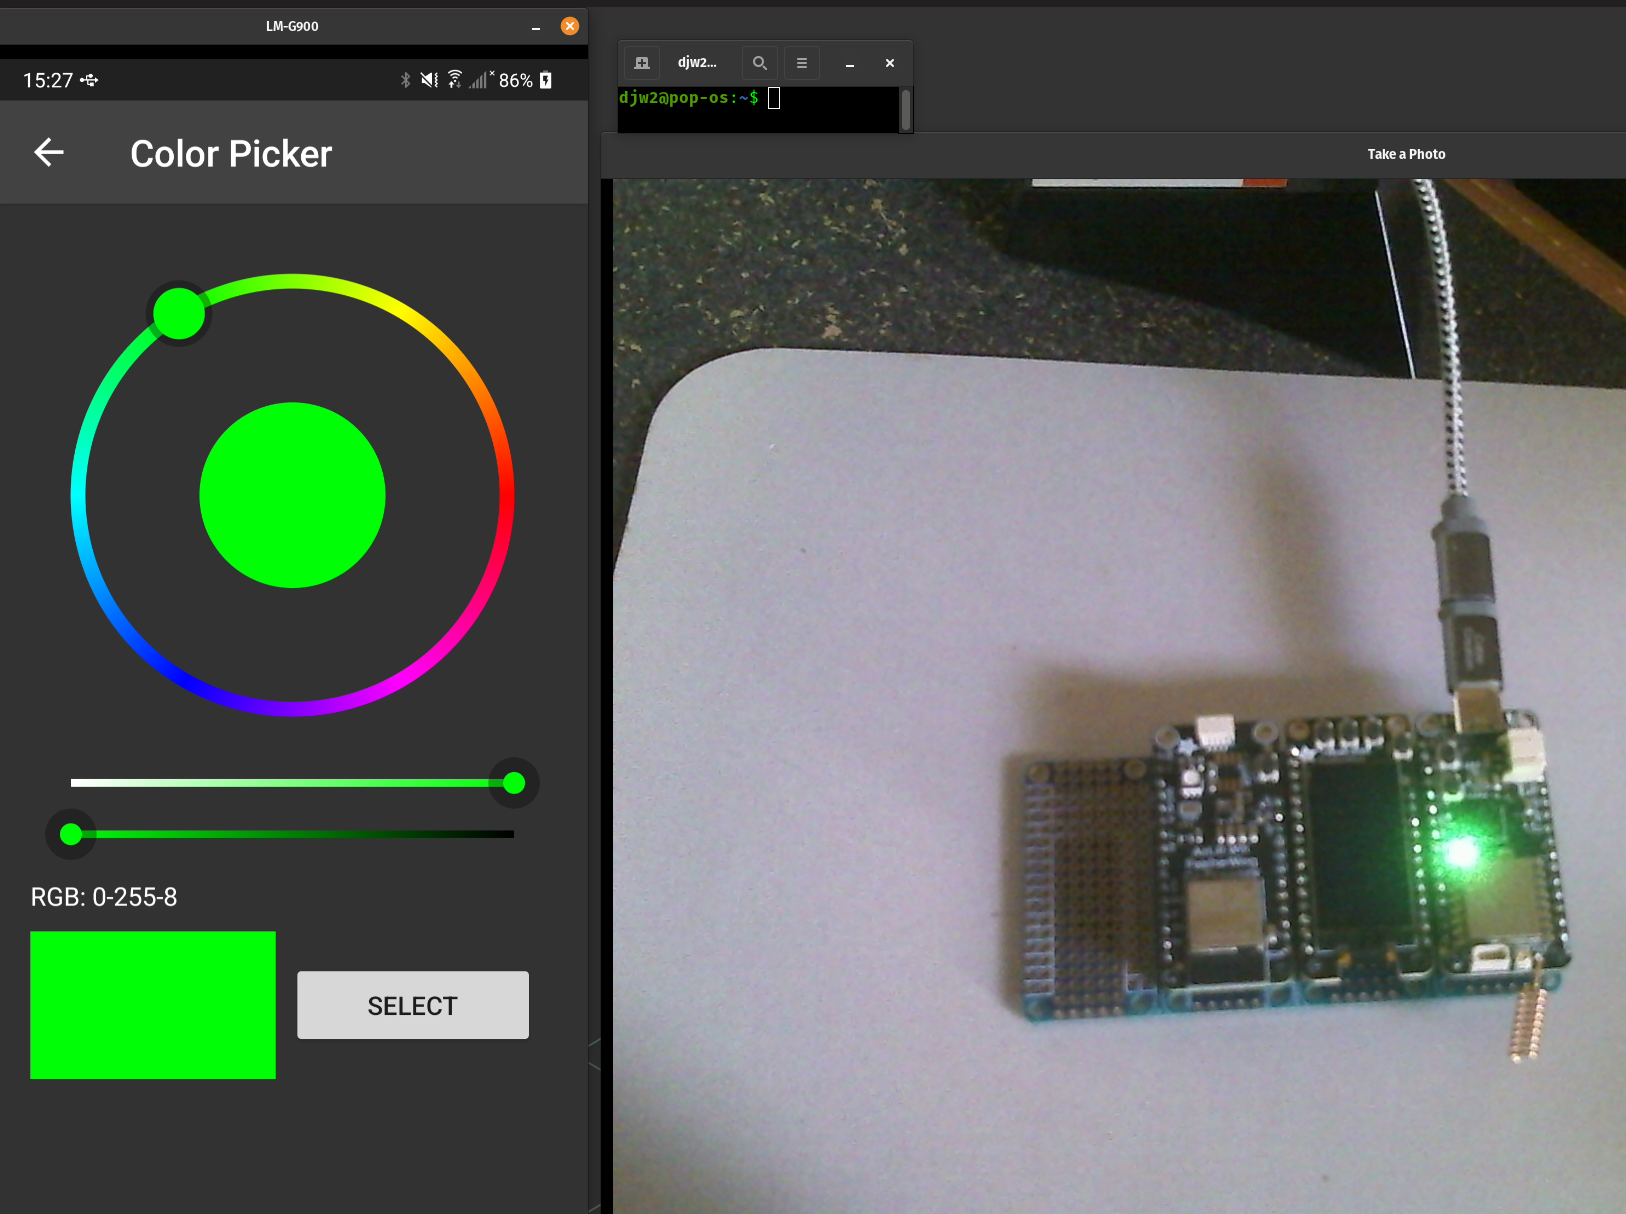Click the large green circle in the wheel
Screen dimensions: 1626x1214
(292, 495)
